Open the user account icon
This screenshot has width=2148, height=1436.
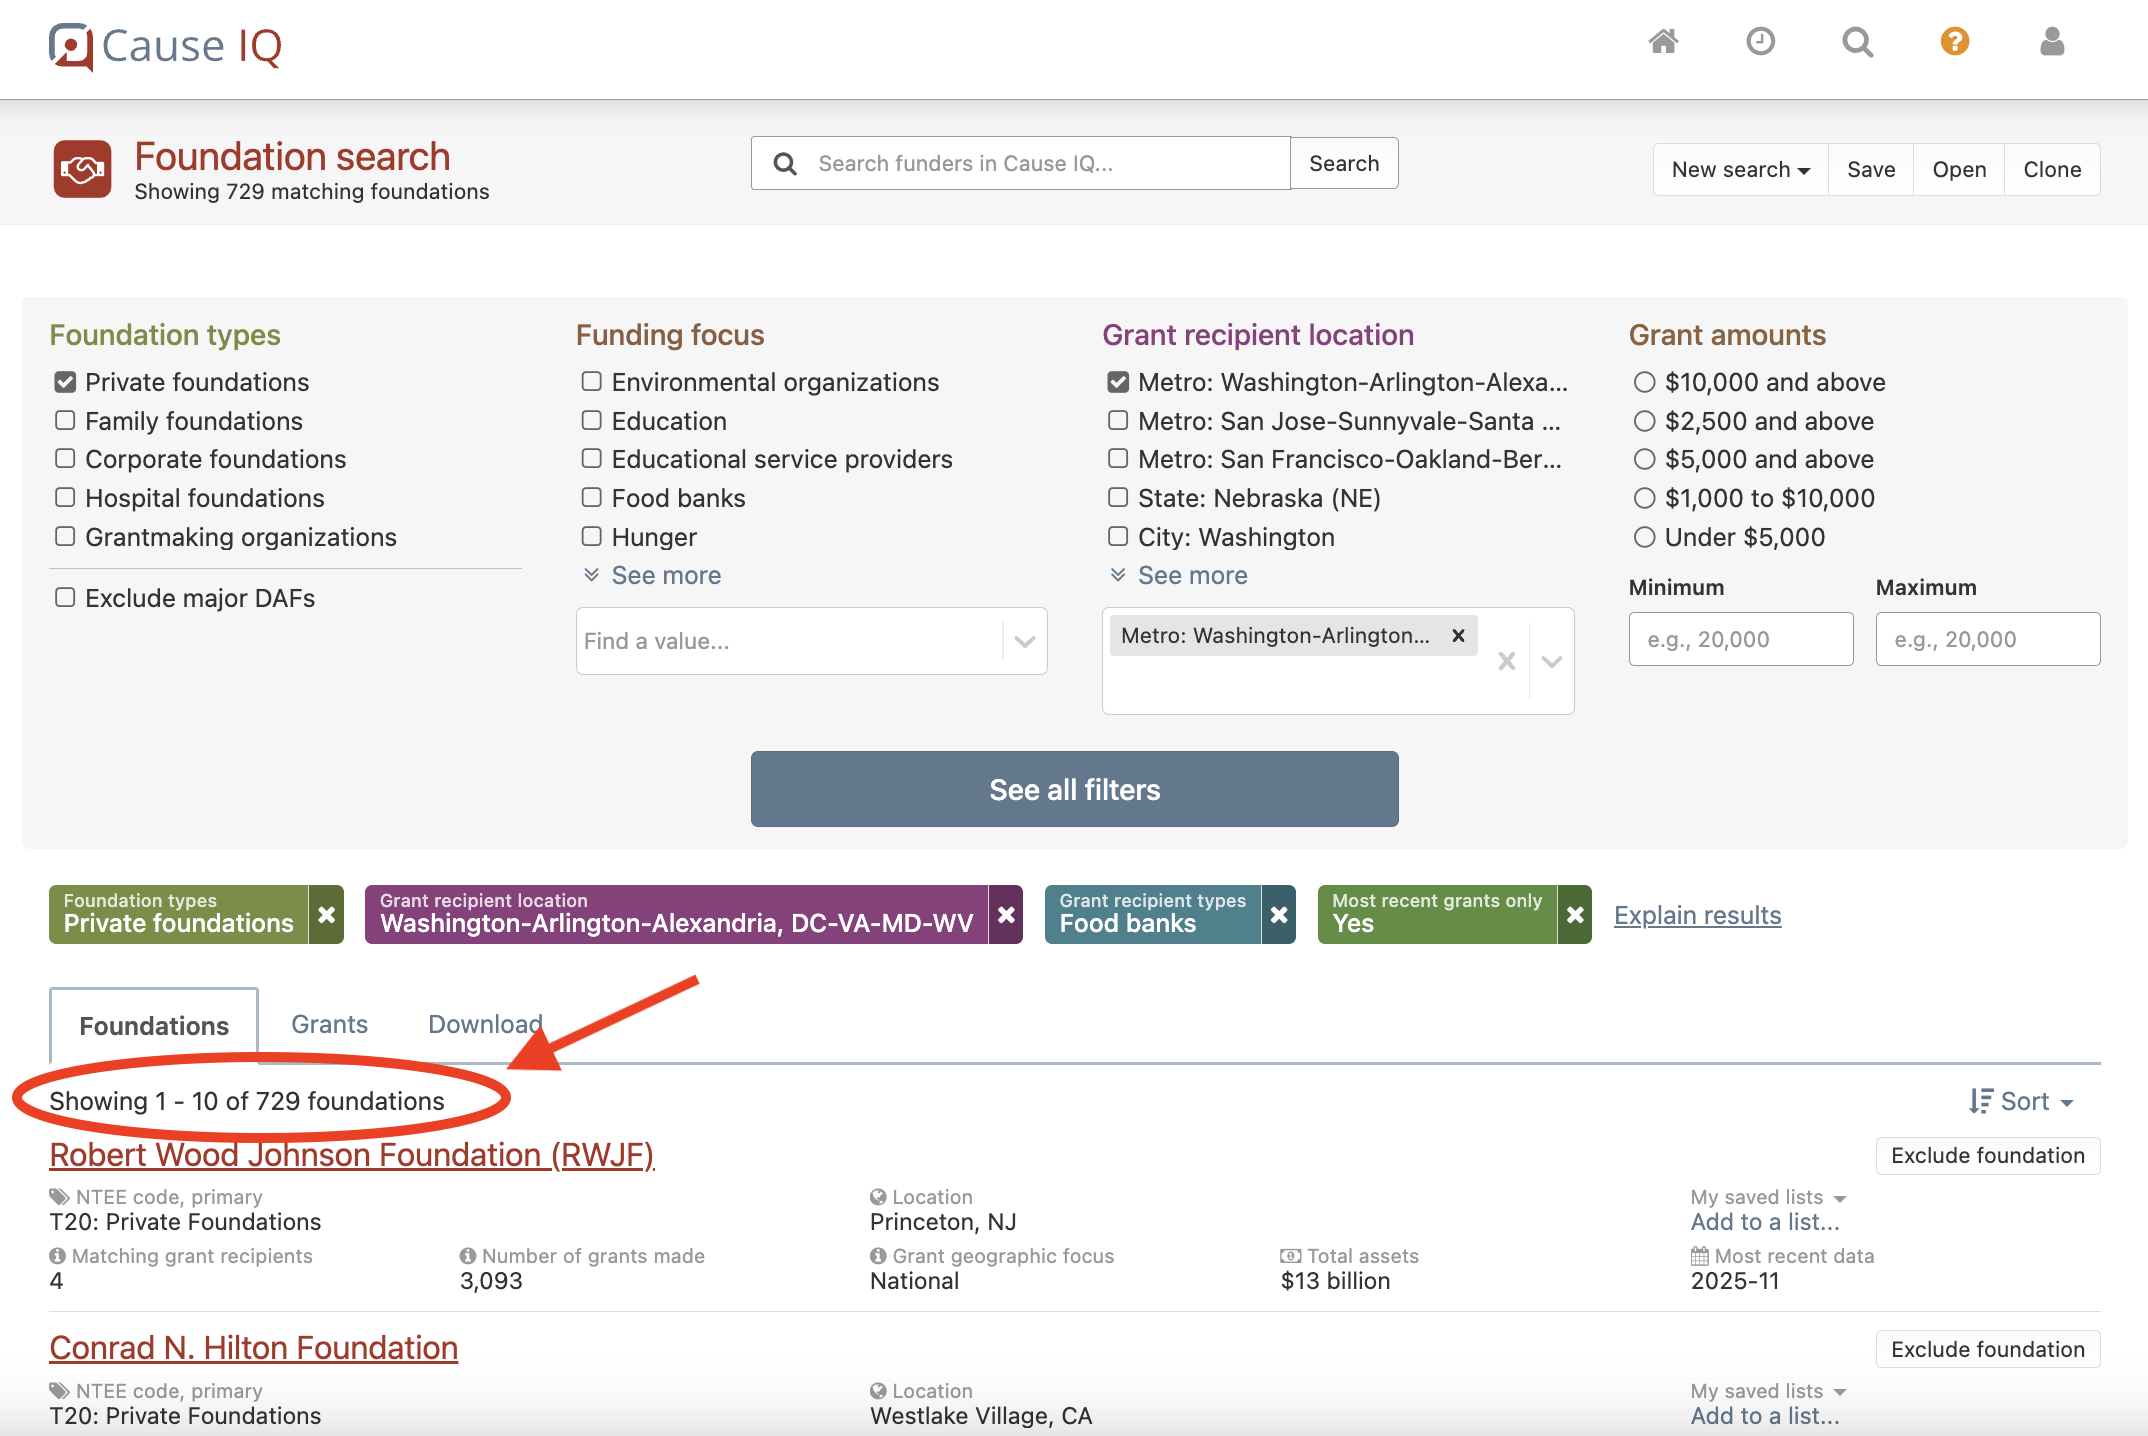point(2052,42)
